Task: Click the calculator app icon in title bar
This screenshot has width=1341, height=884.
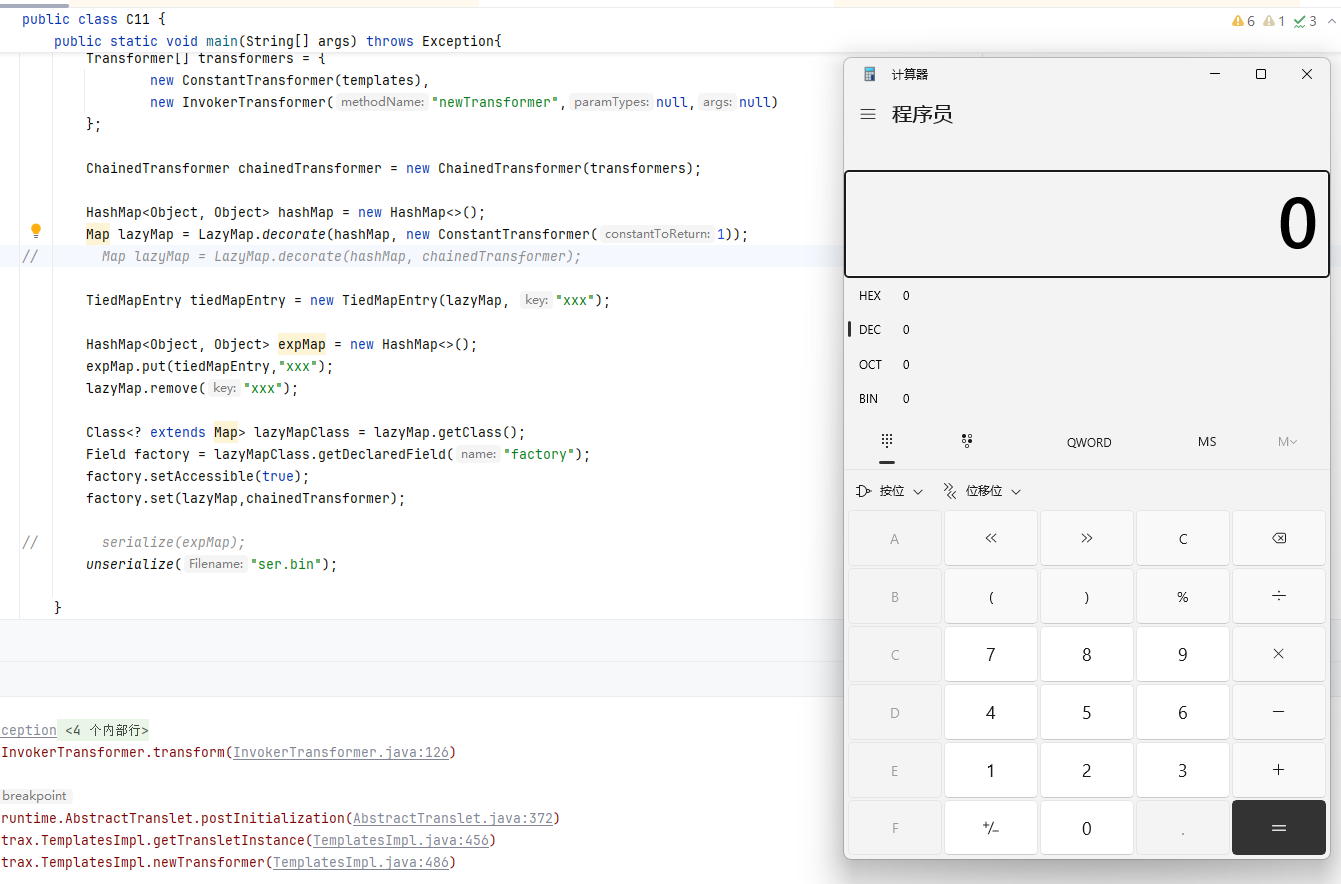Action: point(870,74)
